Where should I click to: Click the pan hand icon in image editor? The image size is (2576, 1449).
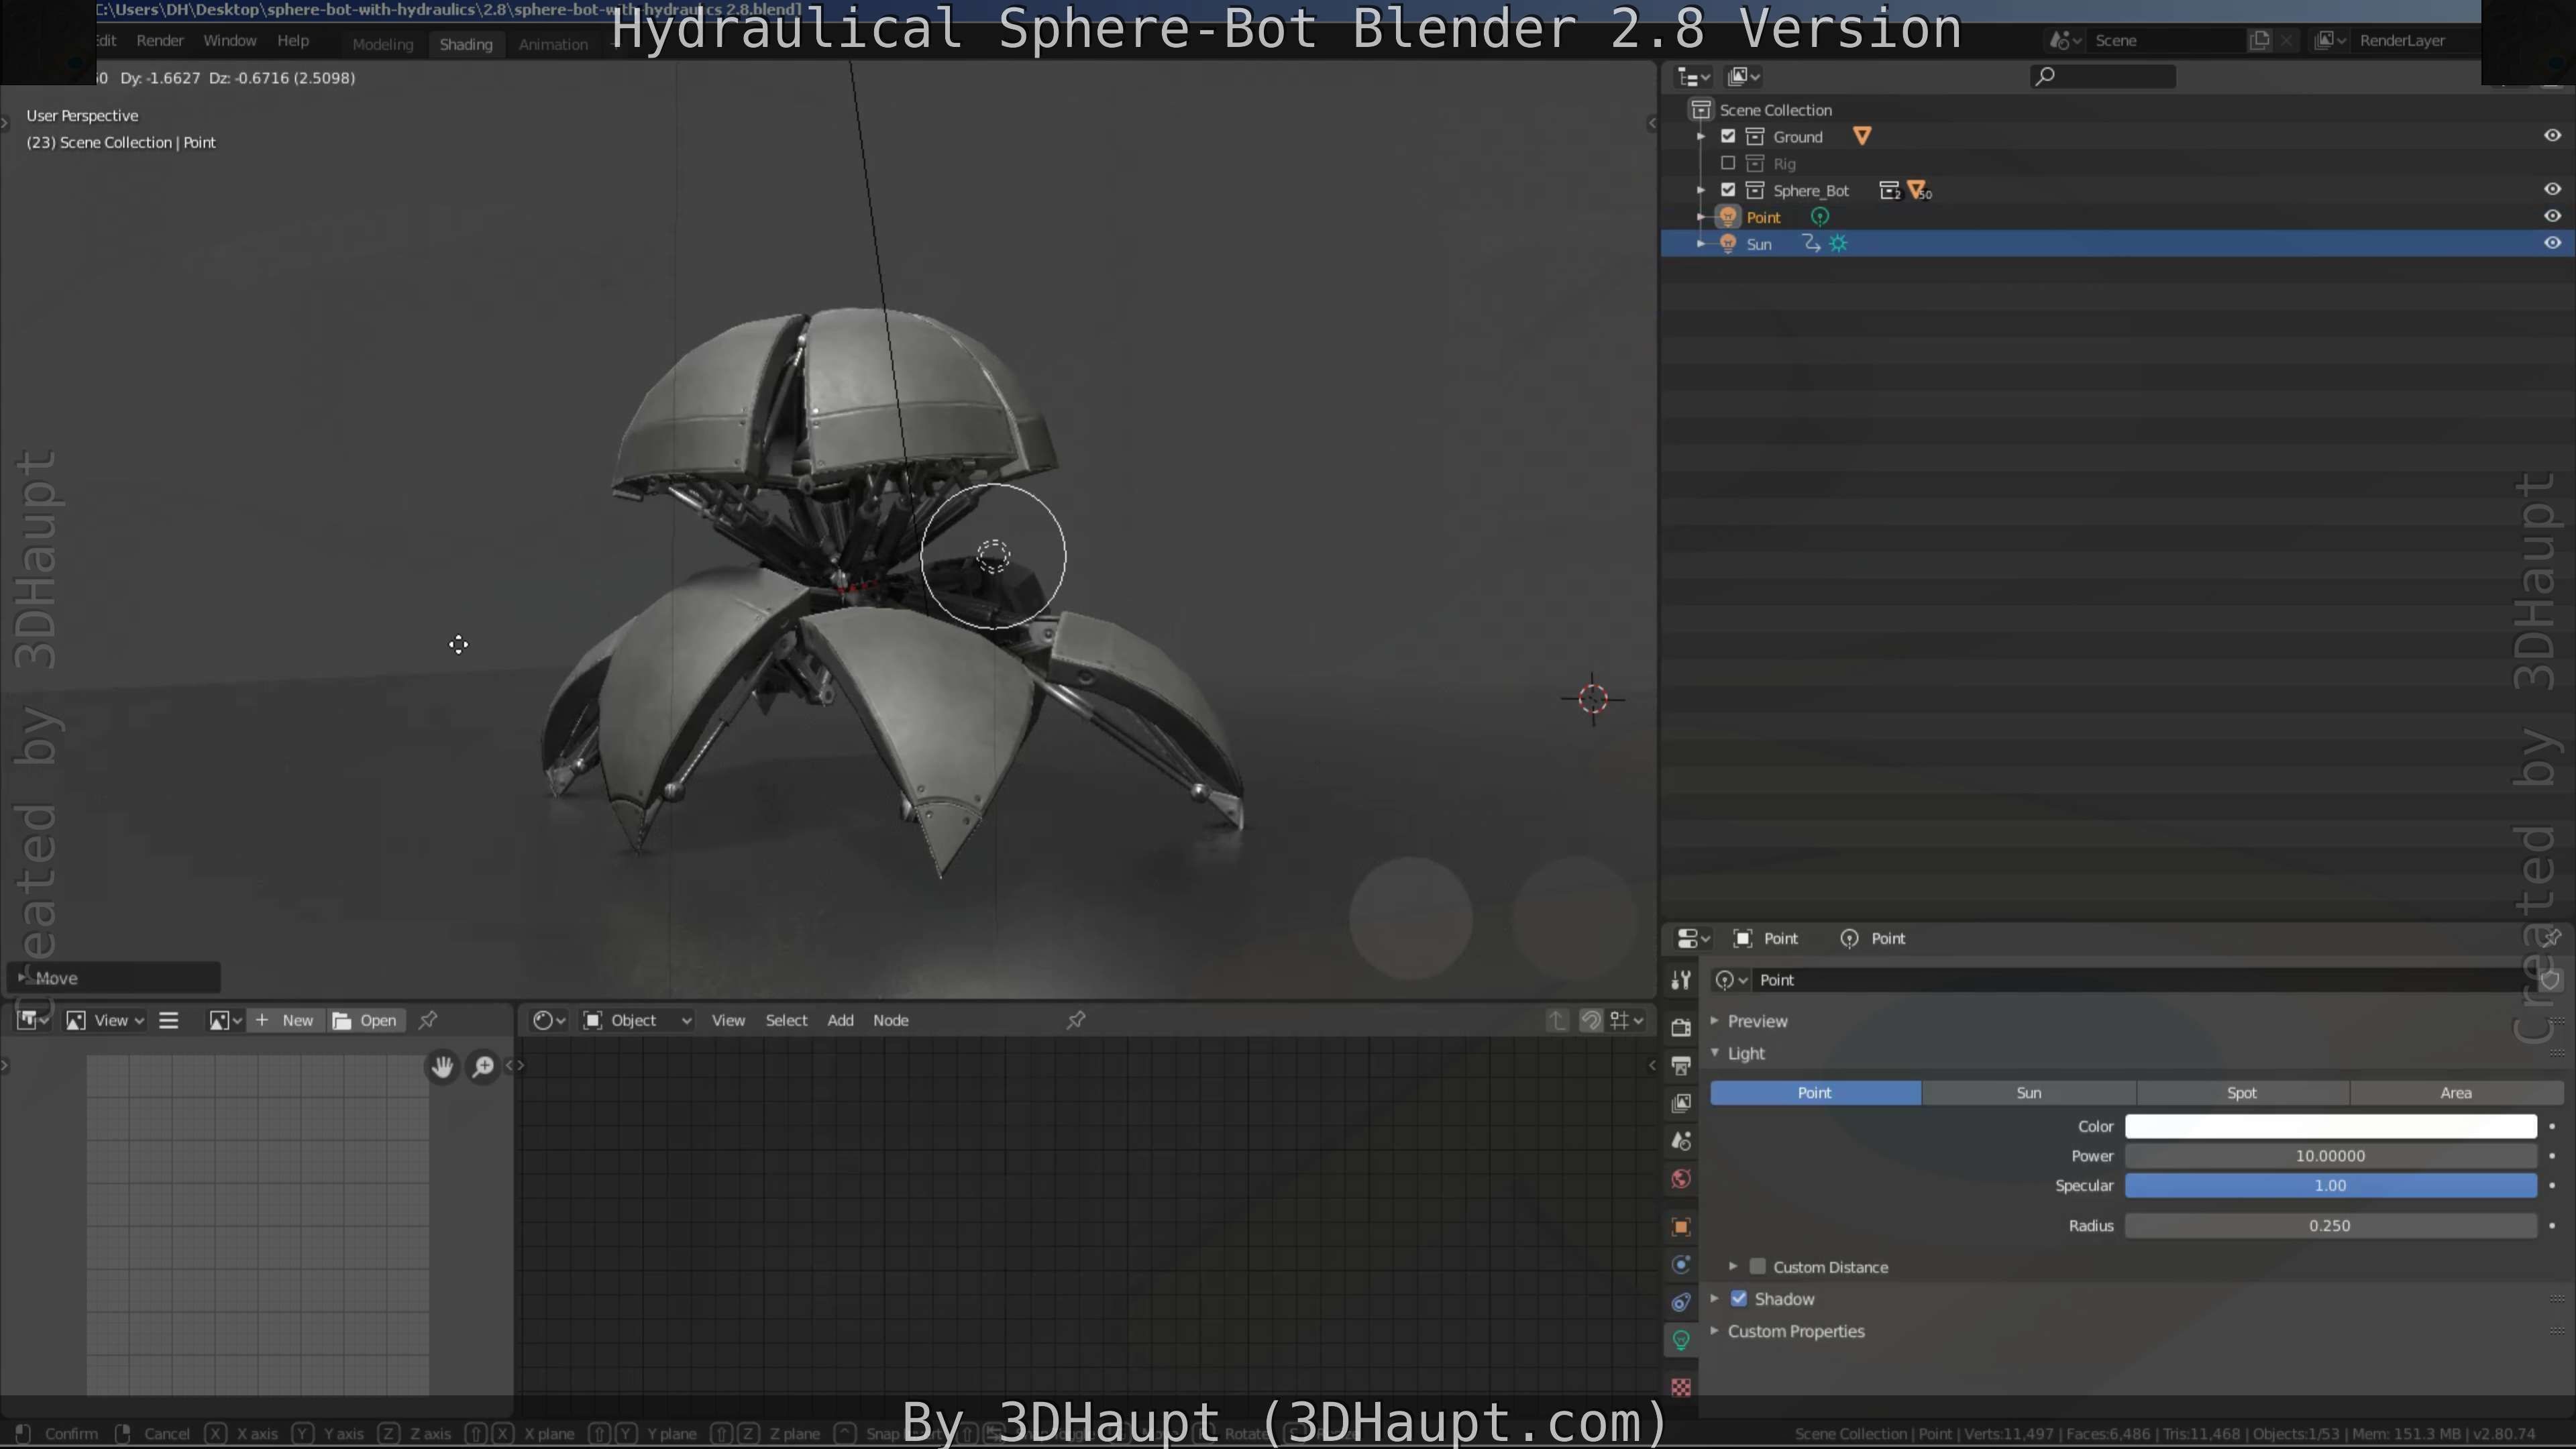point(442,1067)
